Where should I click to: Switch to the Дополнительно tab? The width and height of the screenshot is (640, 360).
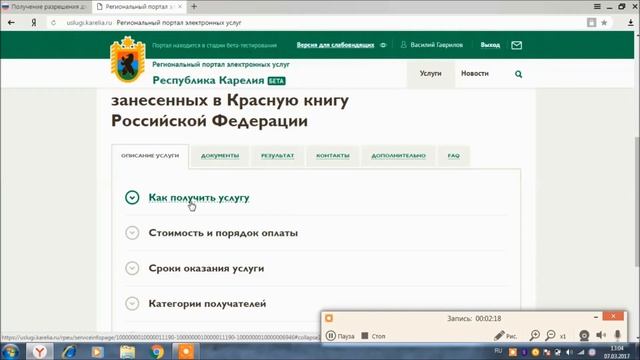398,156
